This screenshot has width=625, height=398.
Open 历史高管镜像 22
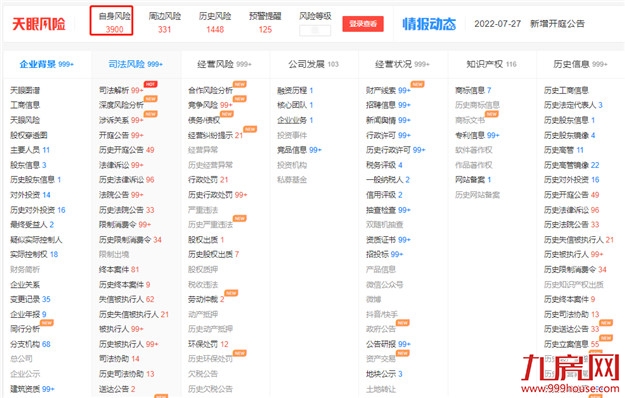point(572,165)
